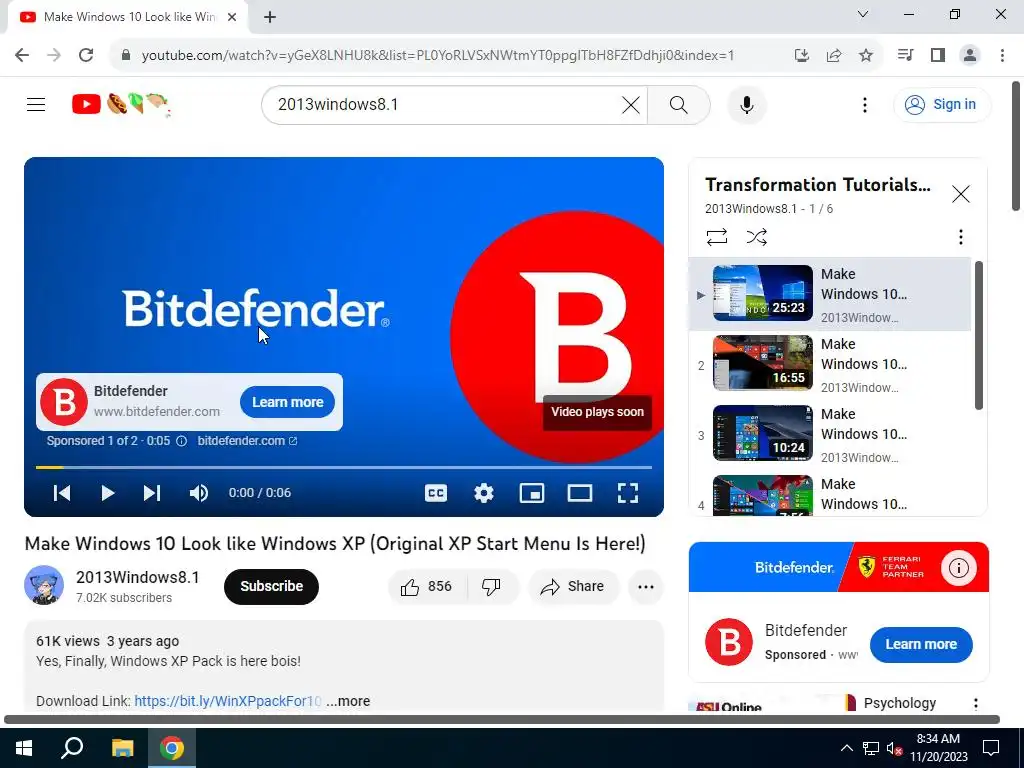Show ad info icon beside Sponsored text
Image resolution: width=1024 pixels, height=768 pixels.
point(182,441)
